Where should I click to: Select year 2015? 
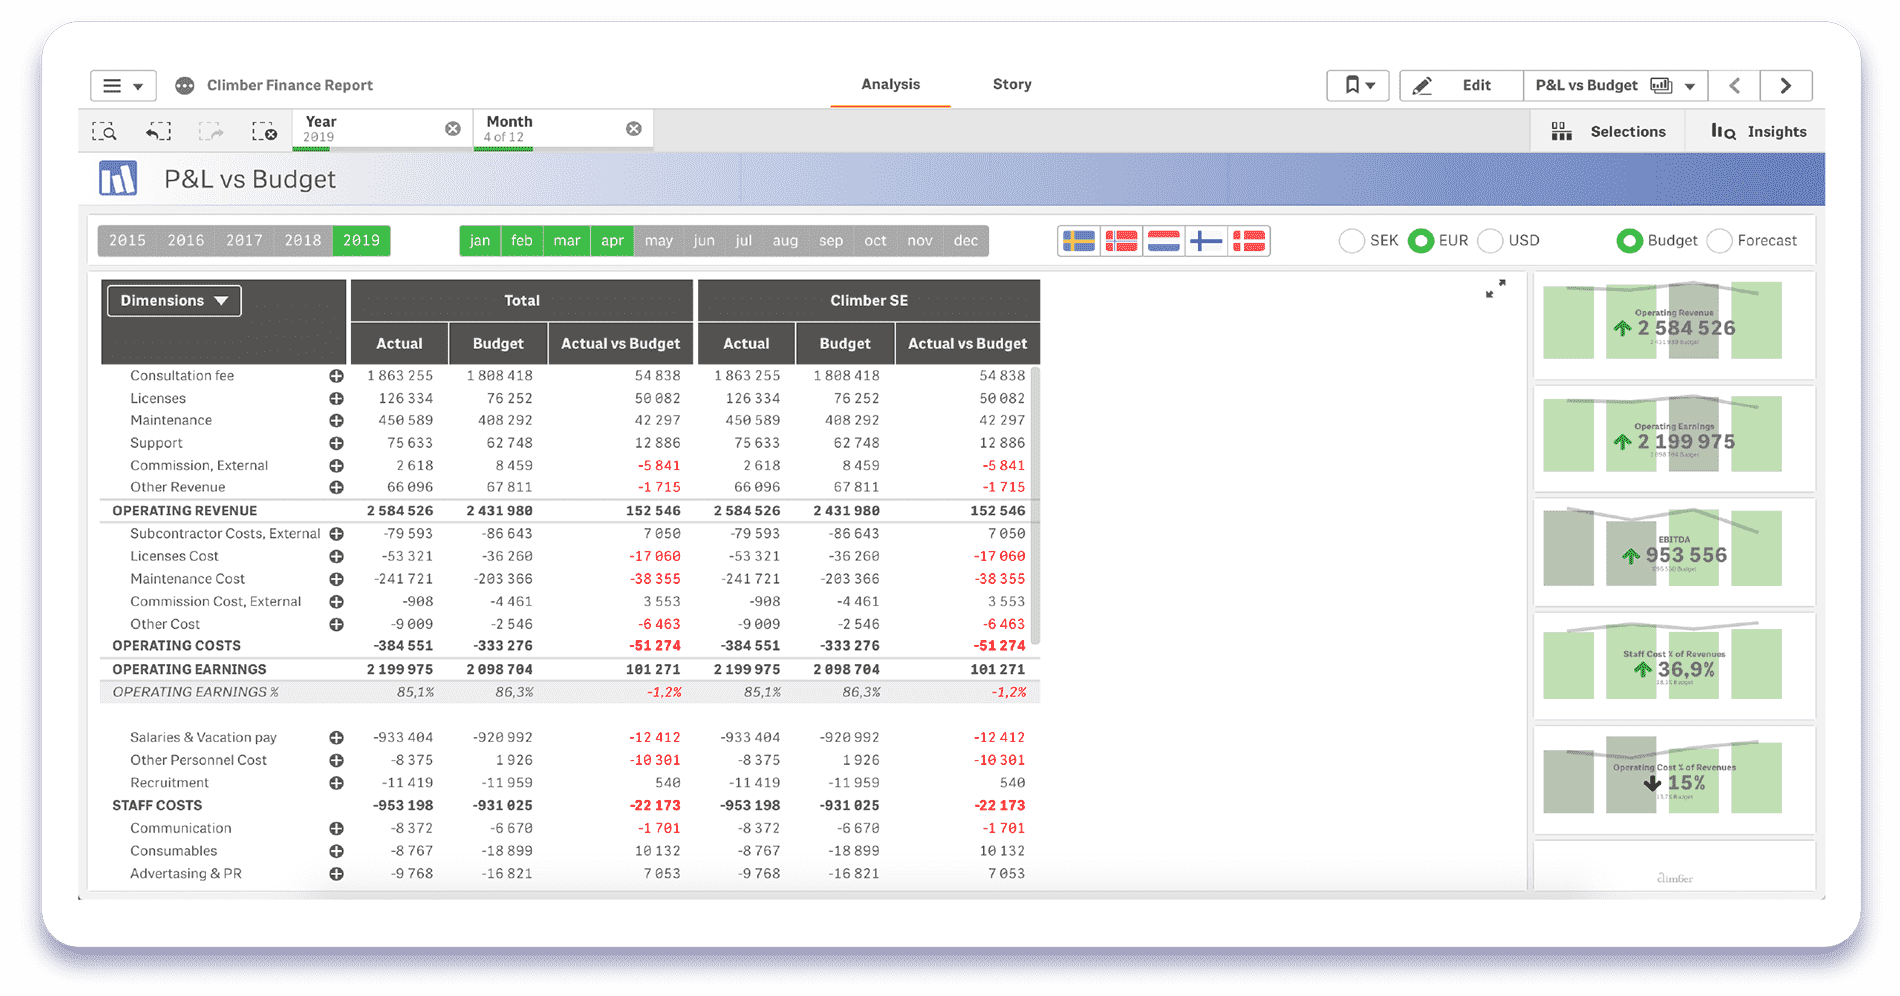tap(127, 241)
